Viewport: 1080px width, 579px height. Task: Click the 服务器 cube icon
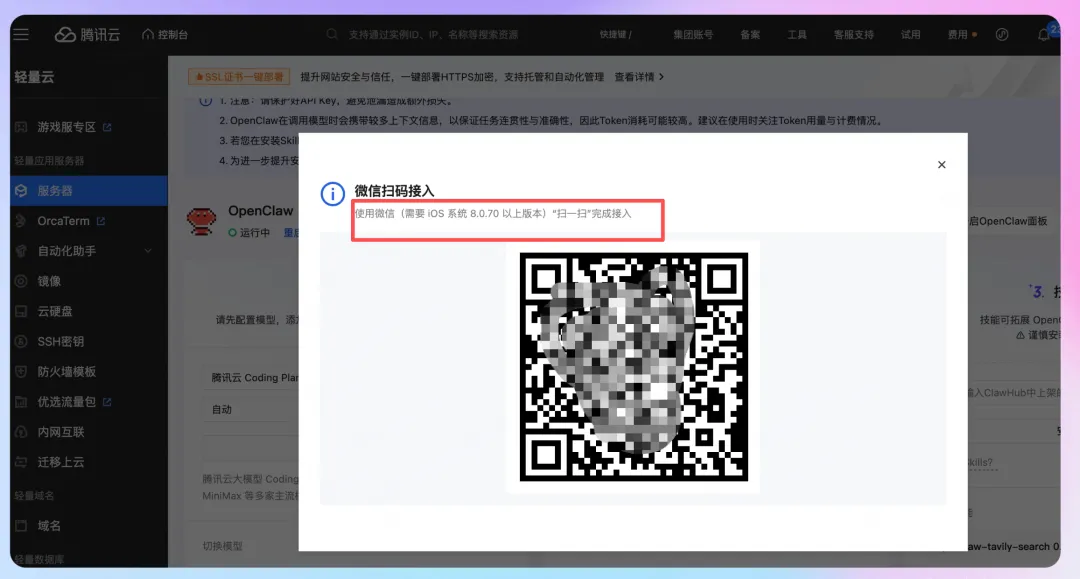(x=21, y=191)
